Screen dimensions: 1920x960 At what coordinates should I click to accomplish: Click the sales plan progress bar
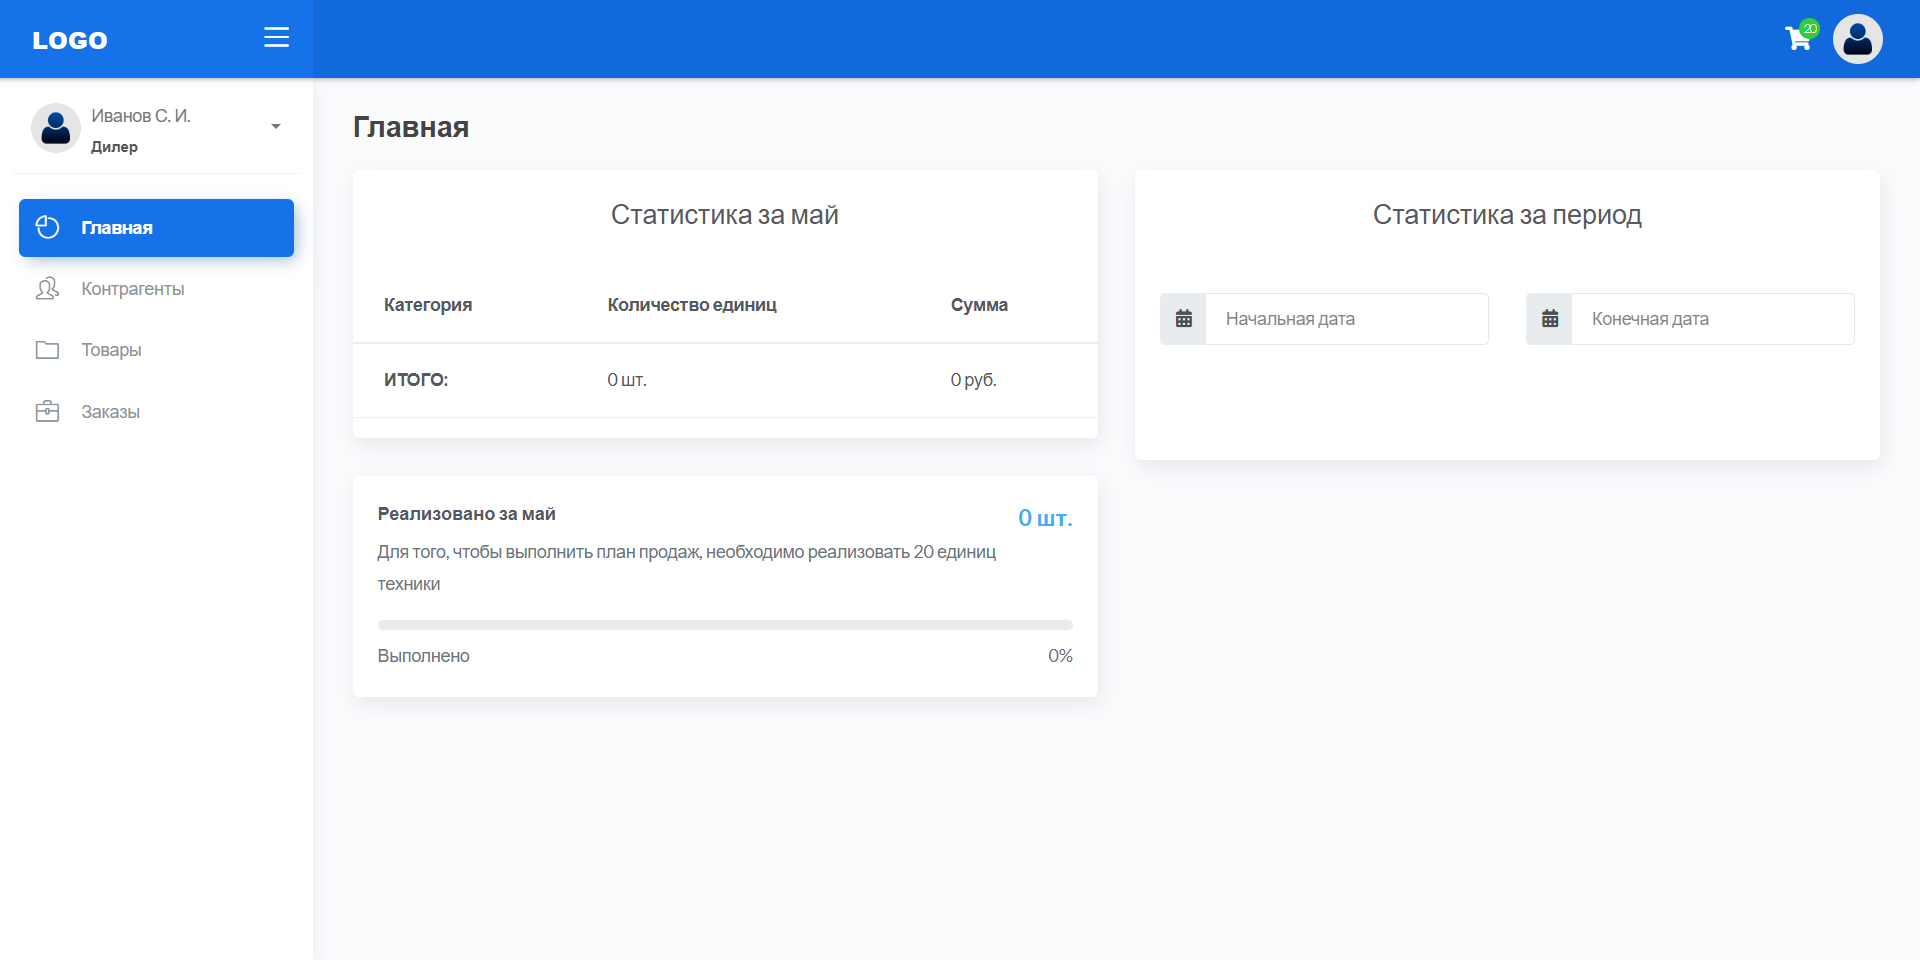pos(725,625)
